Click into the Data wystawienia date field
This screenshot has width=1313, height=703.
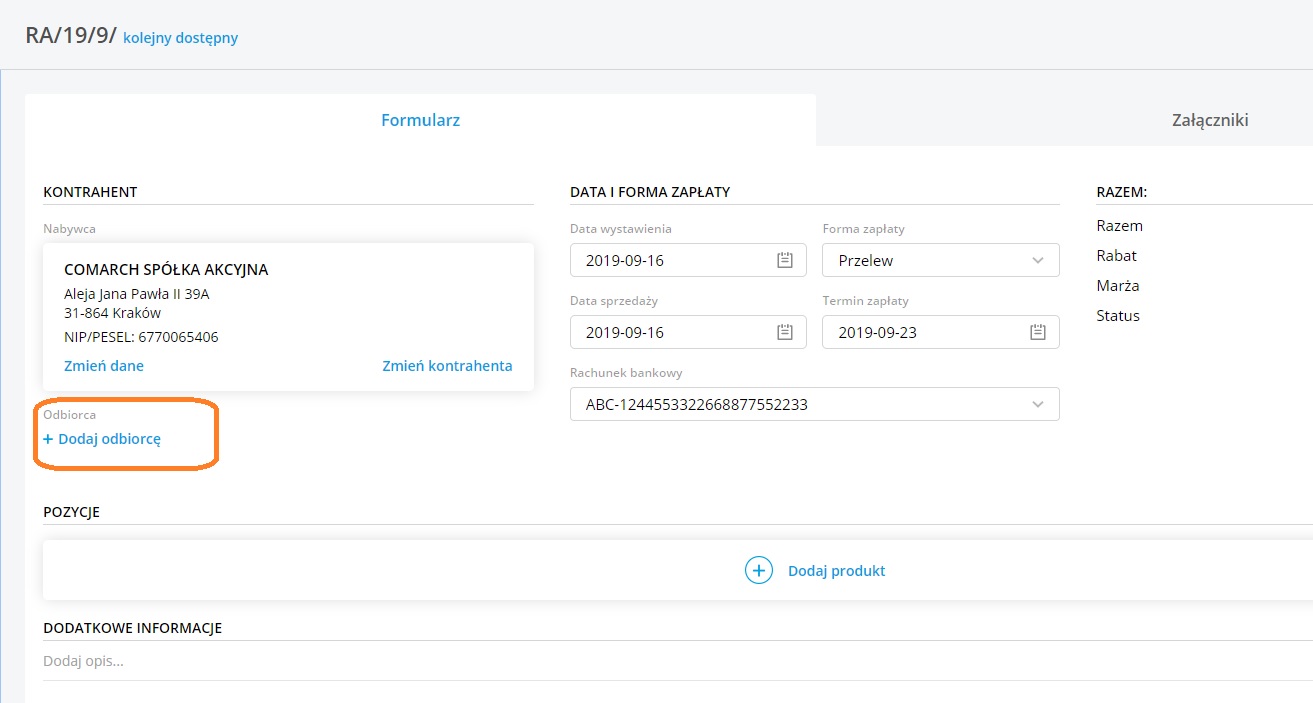pos(670,261)
